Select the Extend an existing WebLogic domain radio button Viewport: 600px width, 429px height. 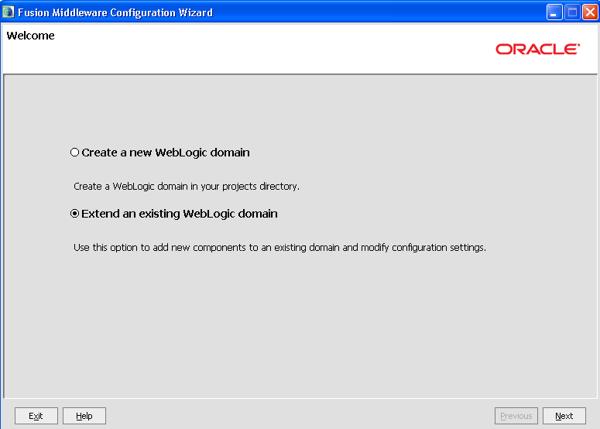[x=74, y=214]
